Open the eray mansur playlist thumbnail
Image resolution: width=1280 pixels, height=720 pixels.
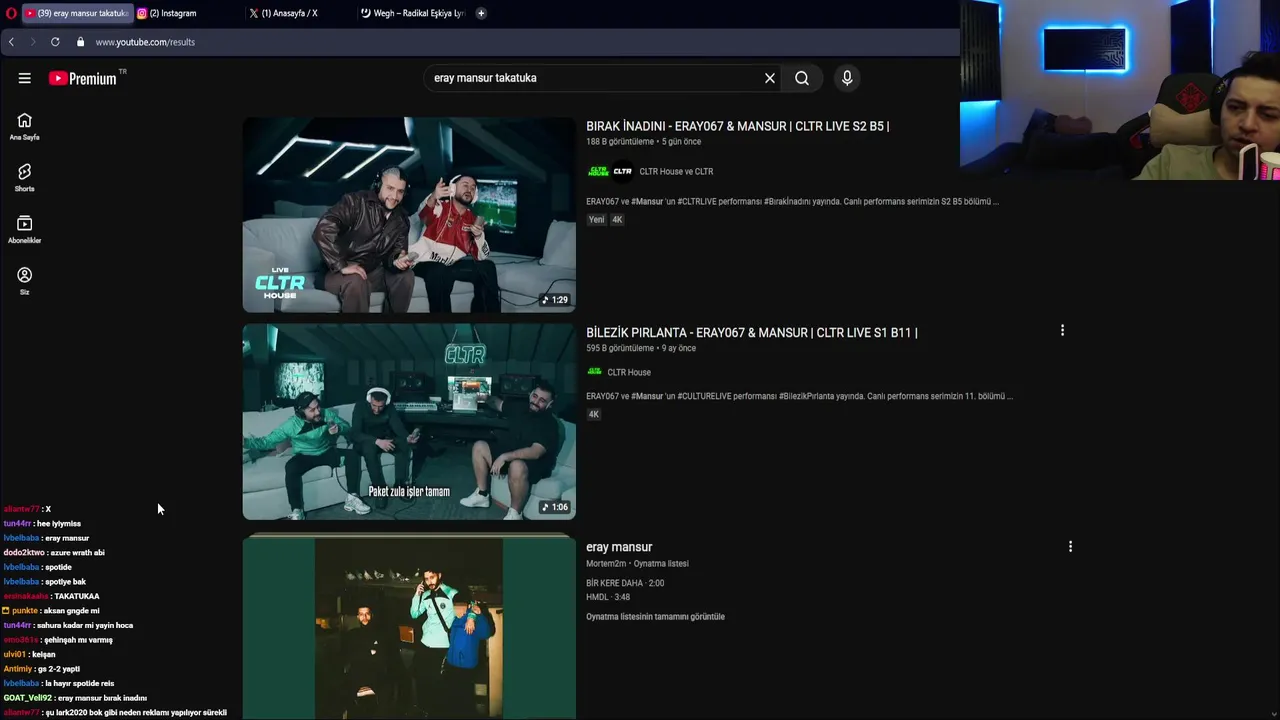409,628
